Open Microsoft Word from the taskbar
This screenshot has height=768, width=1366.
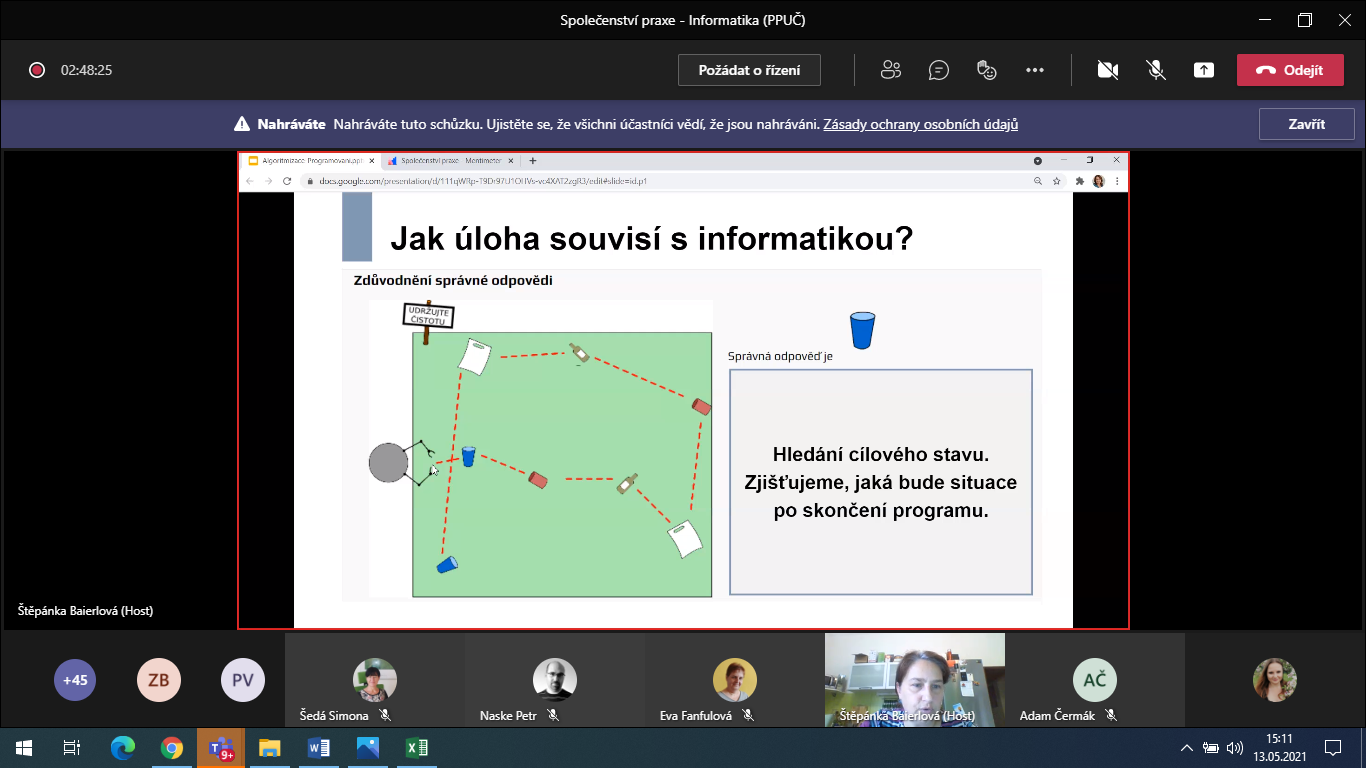pos(319,747)
